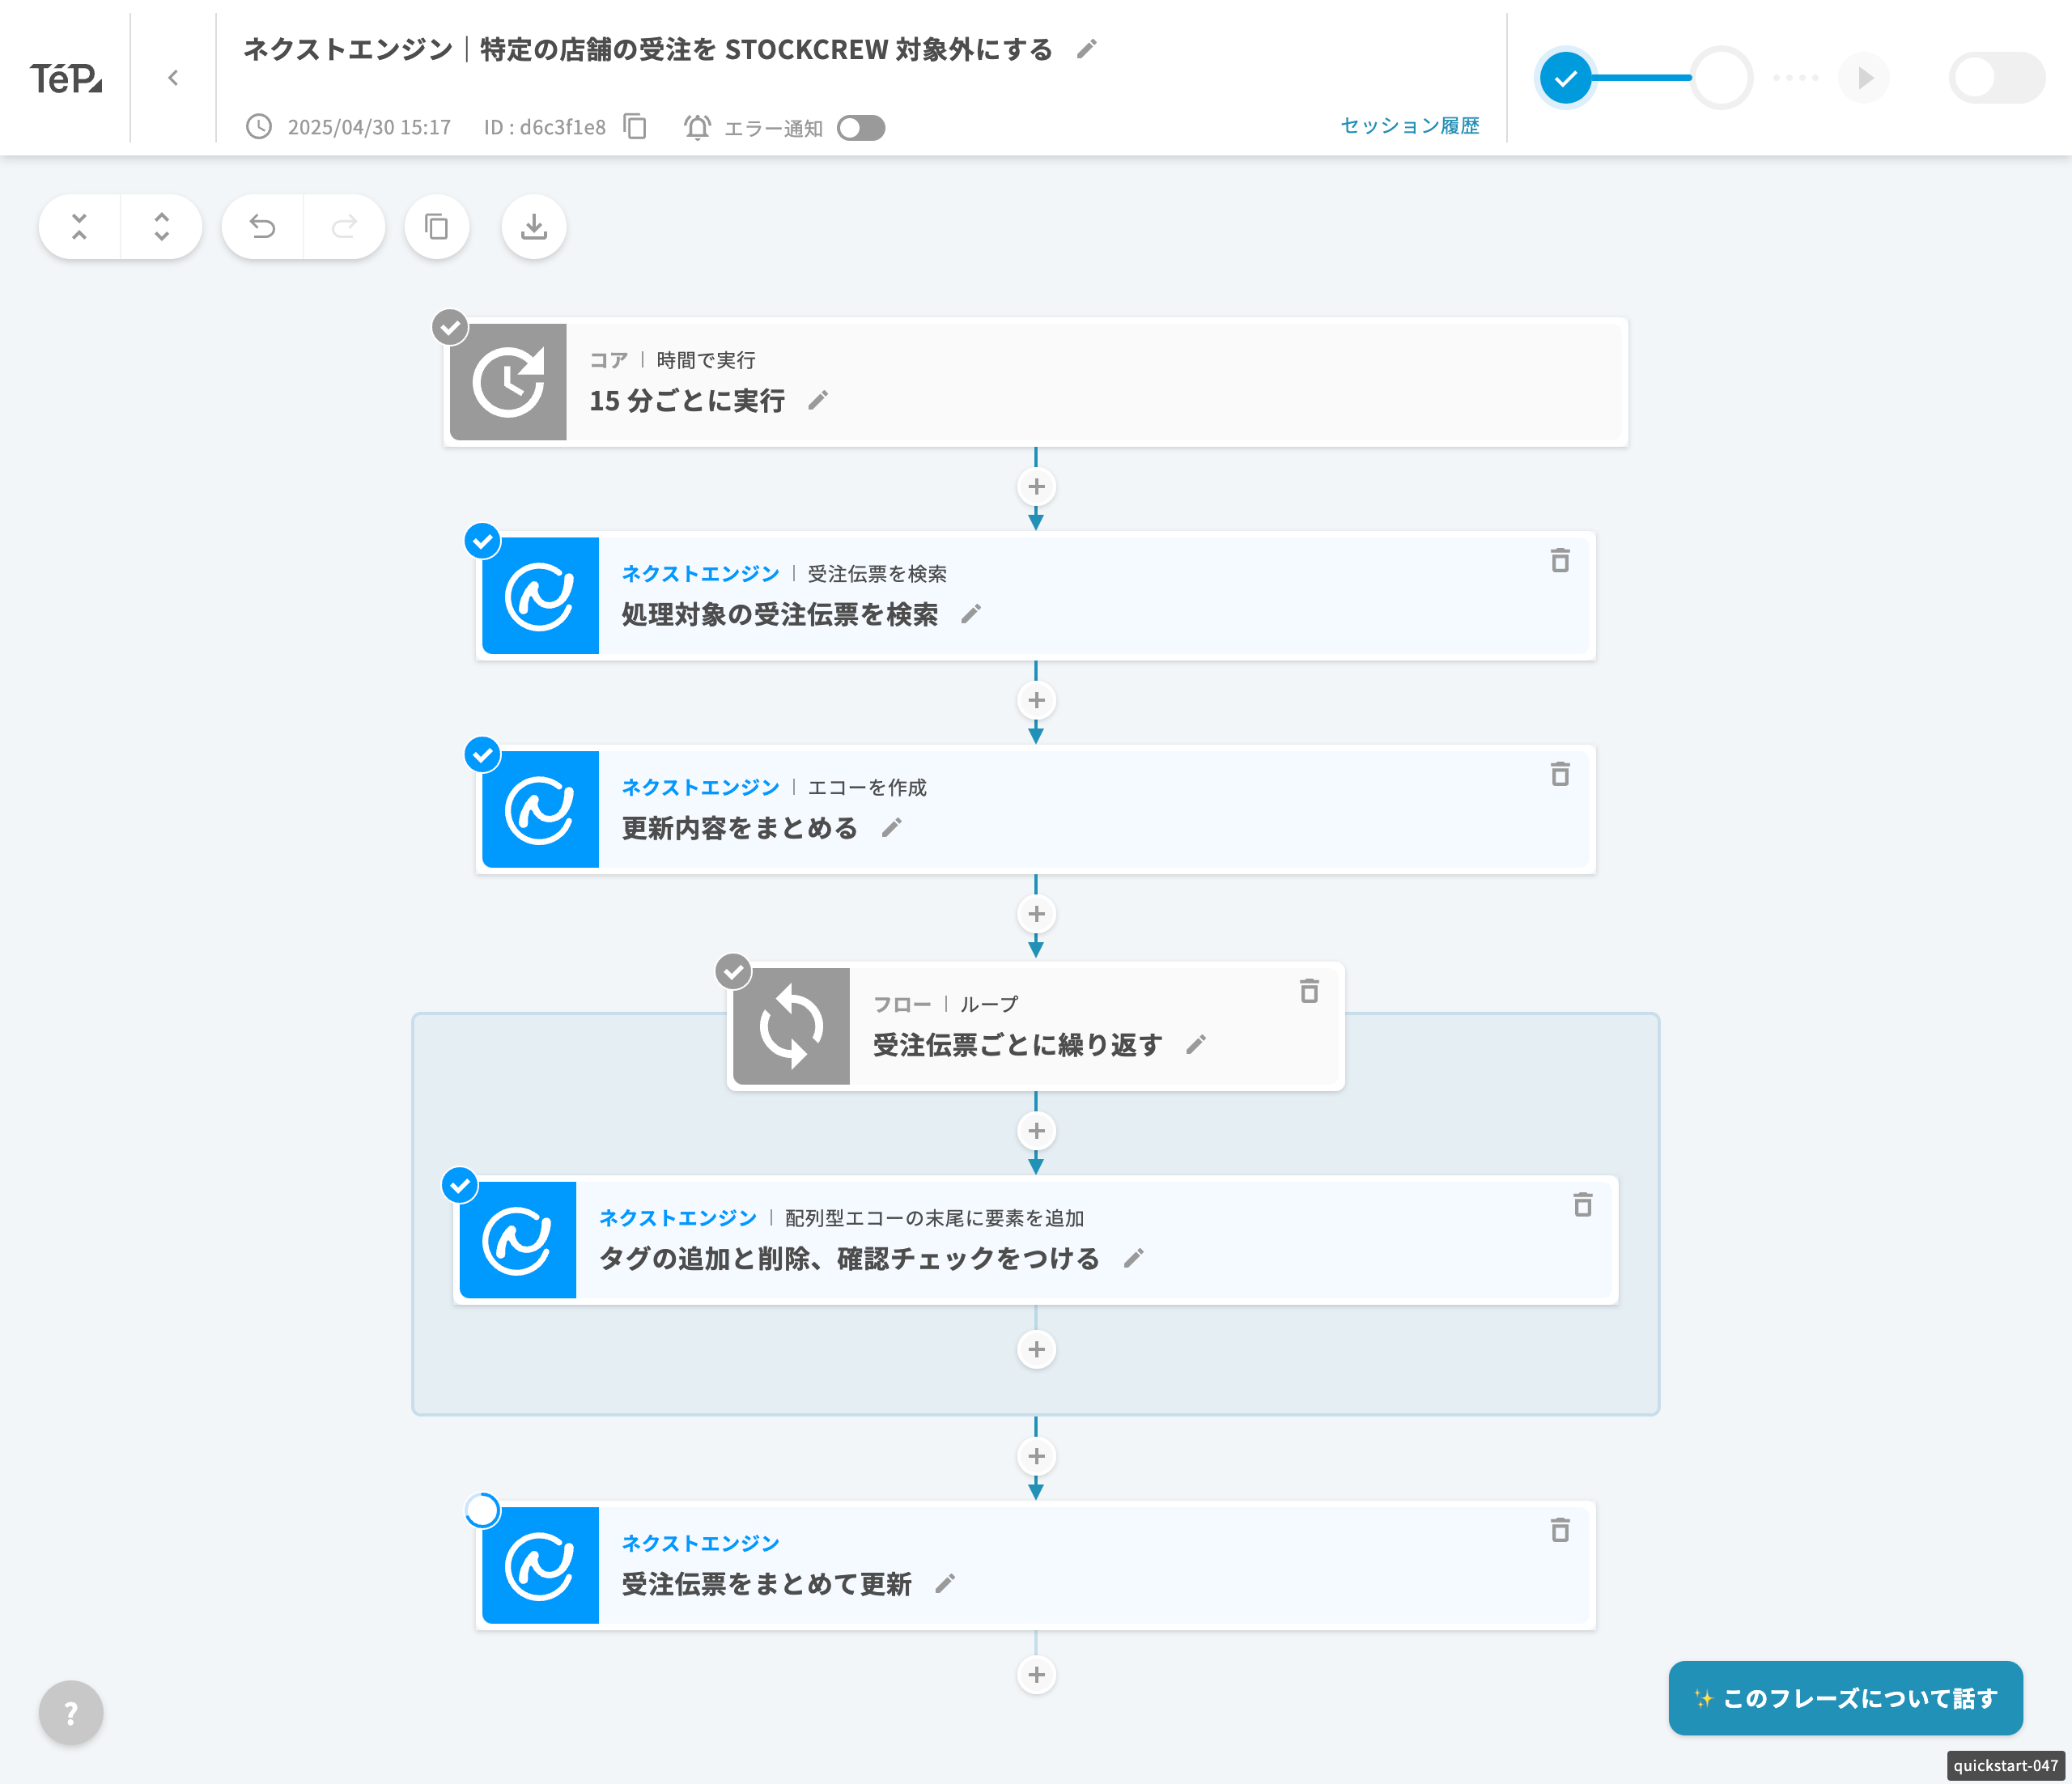The height and width of the screenshot is (1784, 2072).
Task: Click the TéPs logo
Action: pyautogui.click(x=65, y=77)
